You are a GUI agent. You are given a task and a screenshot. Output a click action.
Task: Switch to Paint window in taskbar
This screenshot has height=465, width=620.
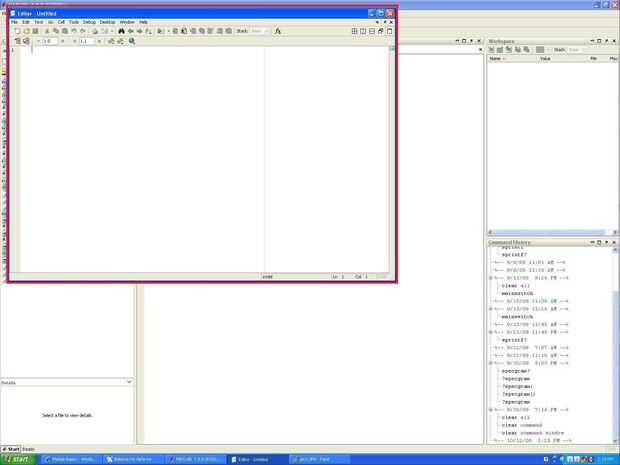319,459
